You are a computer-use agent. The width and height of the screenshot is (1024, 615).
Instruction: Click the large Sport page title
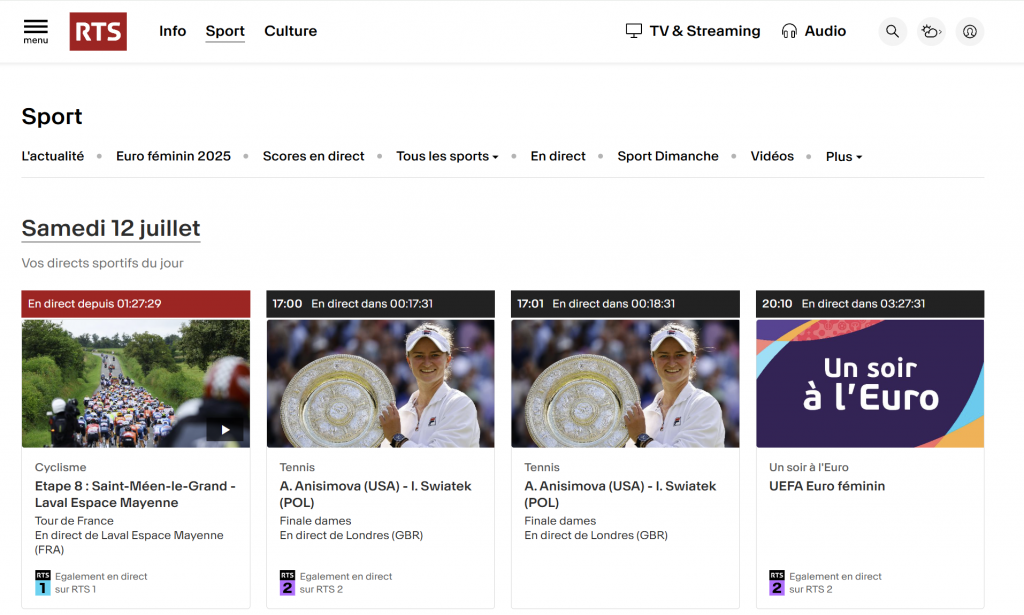[x=52, y=116]
